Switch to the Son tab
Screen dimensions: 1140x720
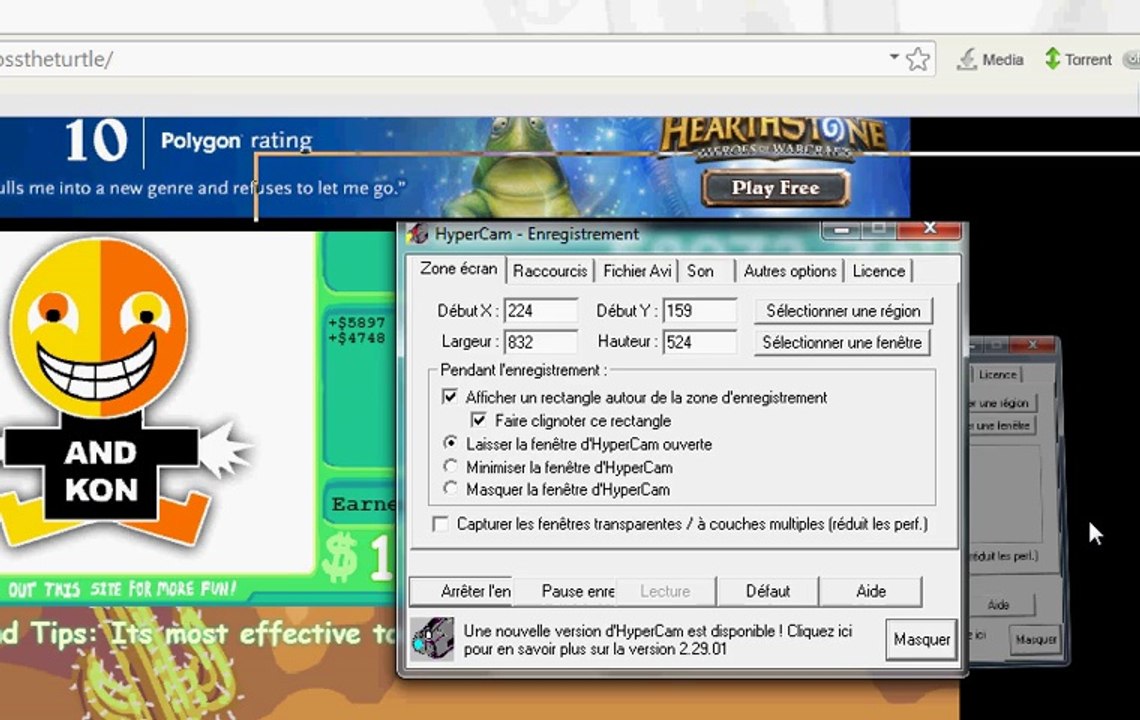click(x=700, y=271)
